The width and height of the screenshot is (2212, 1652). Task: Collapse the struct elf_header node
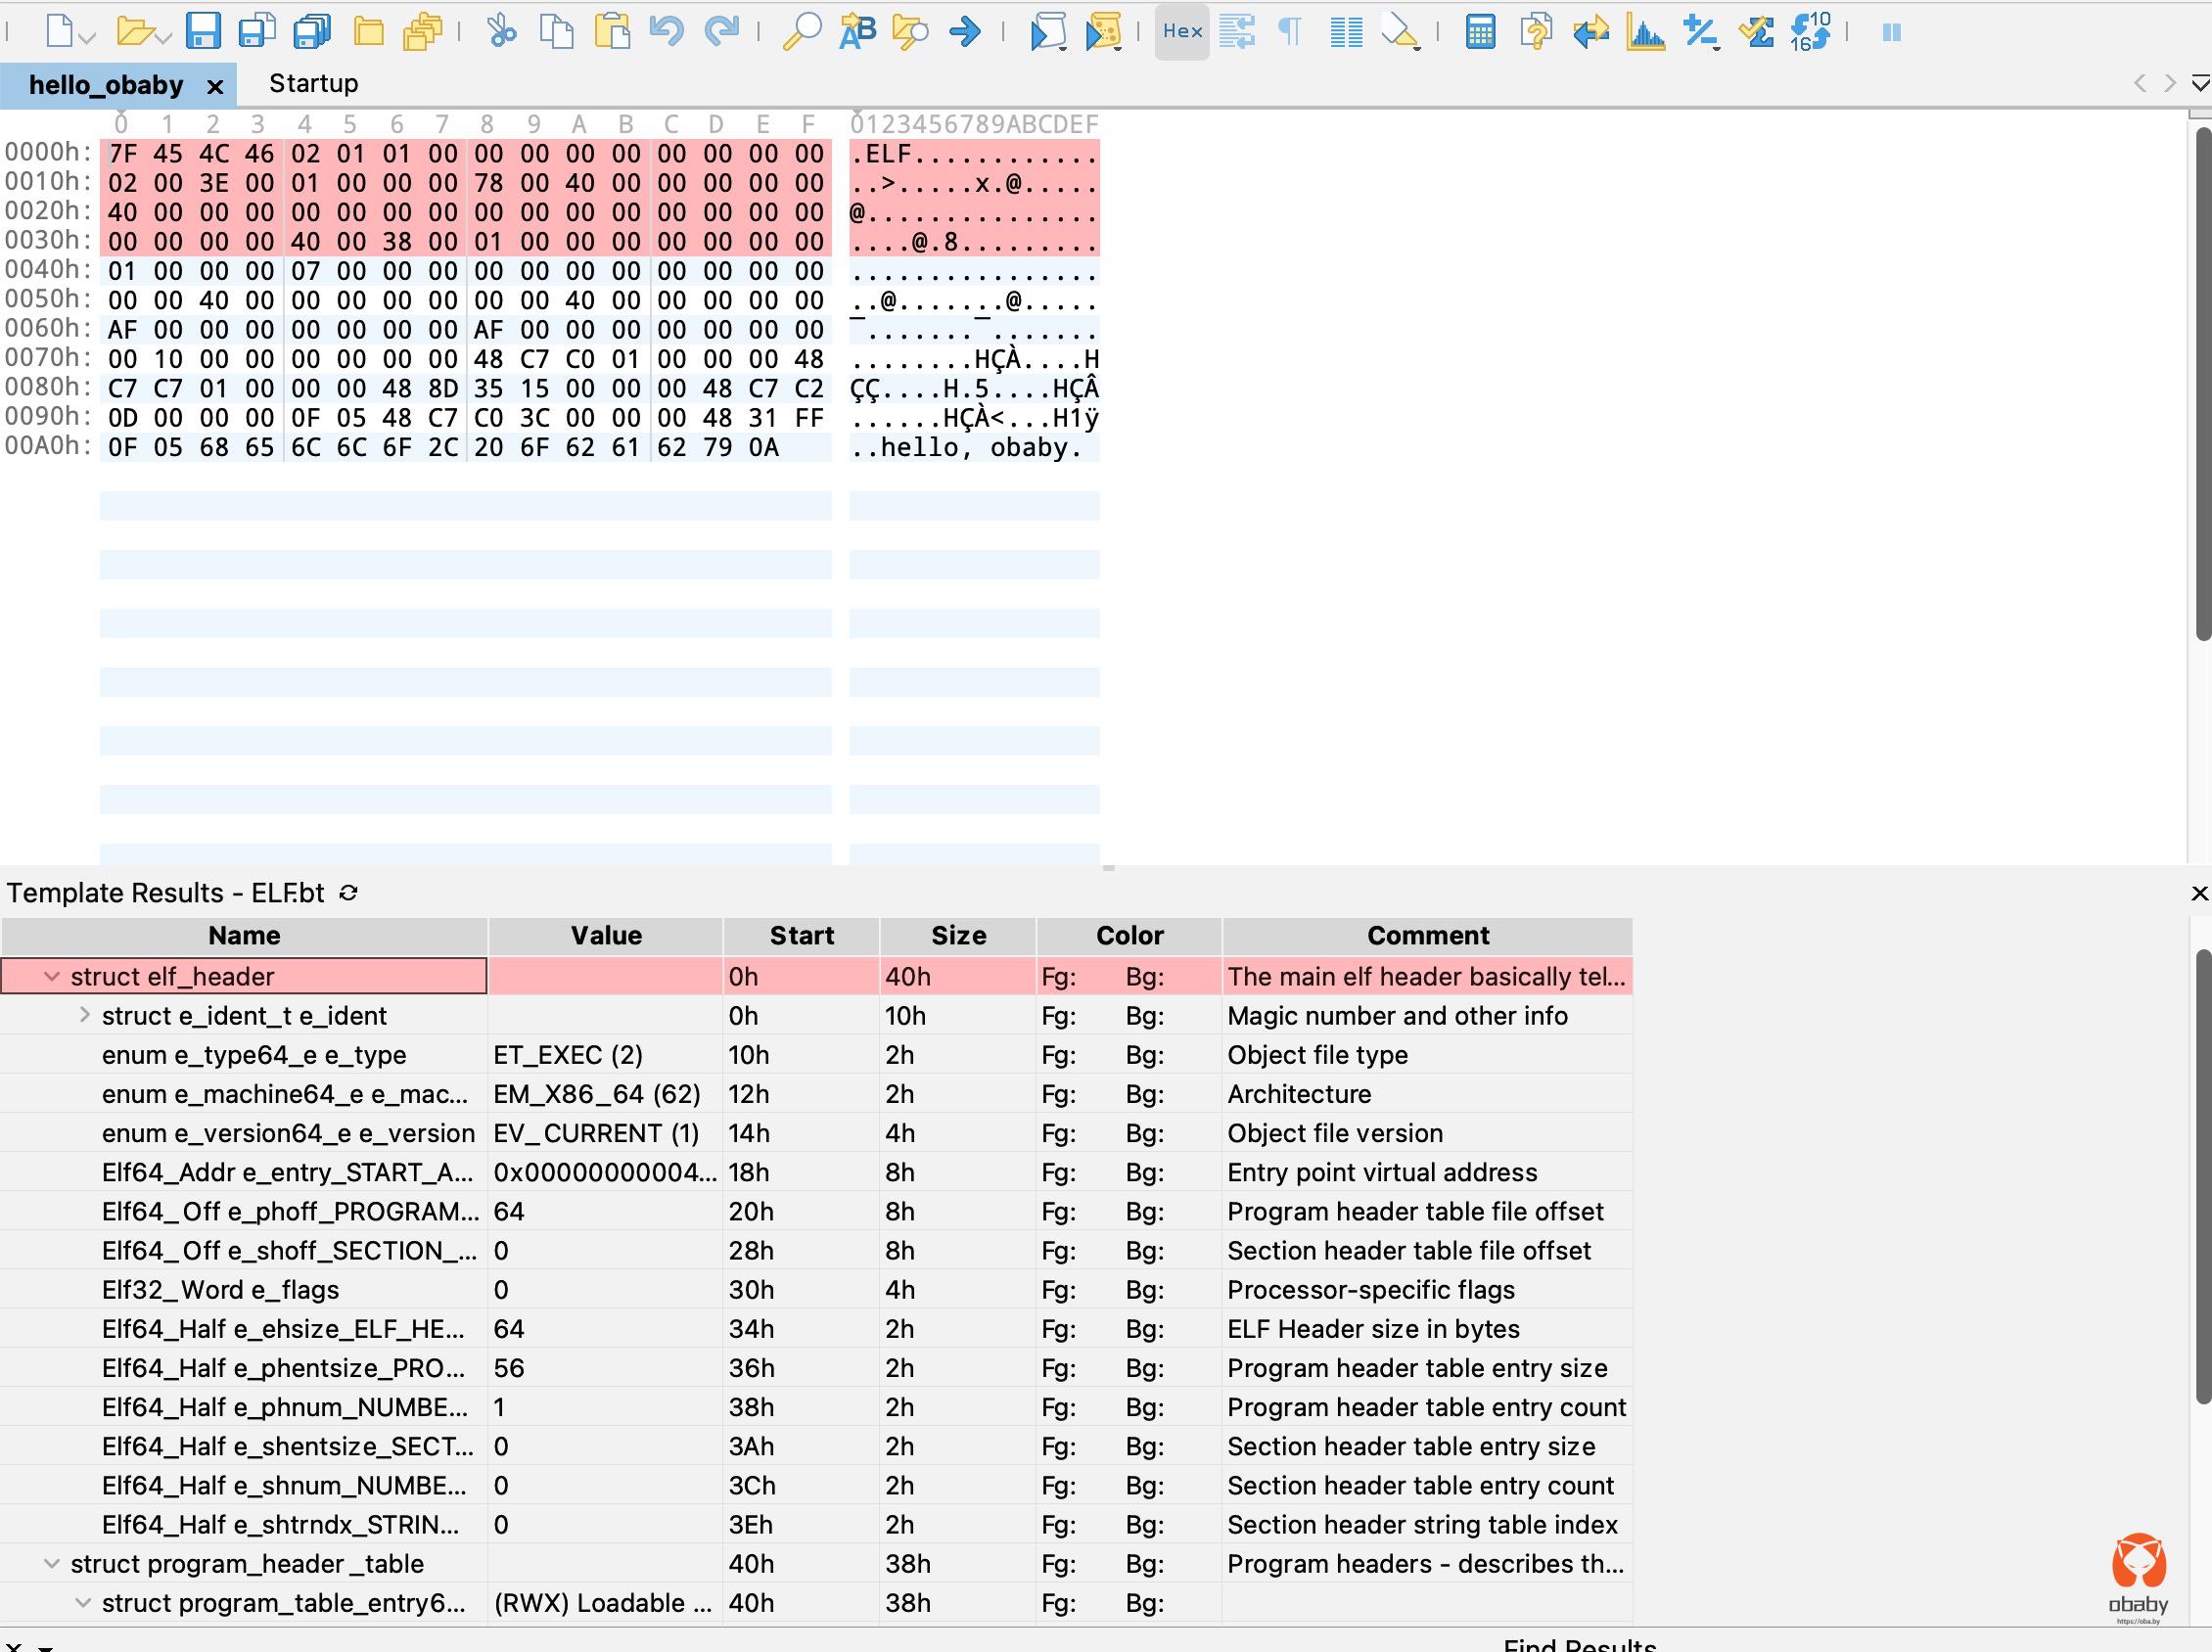coord(52,977)
